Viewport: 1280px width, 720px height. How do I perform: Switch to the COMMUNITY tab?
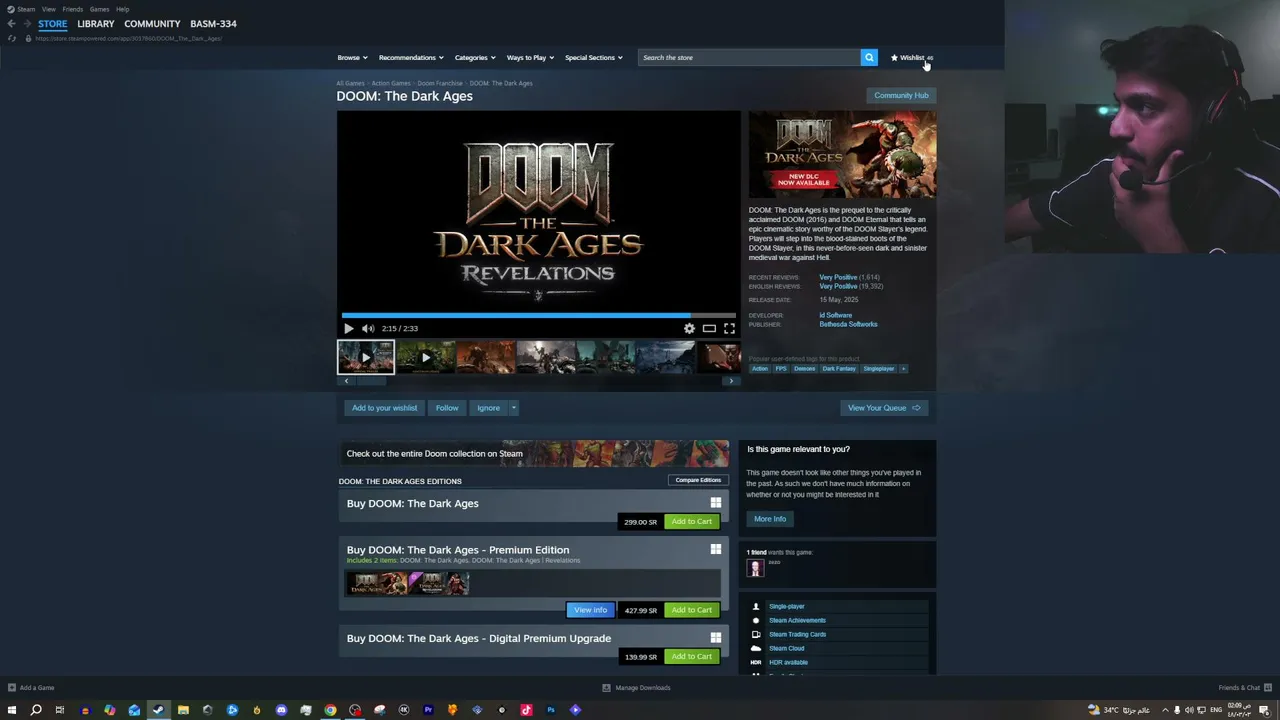[x=152, y=23]
